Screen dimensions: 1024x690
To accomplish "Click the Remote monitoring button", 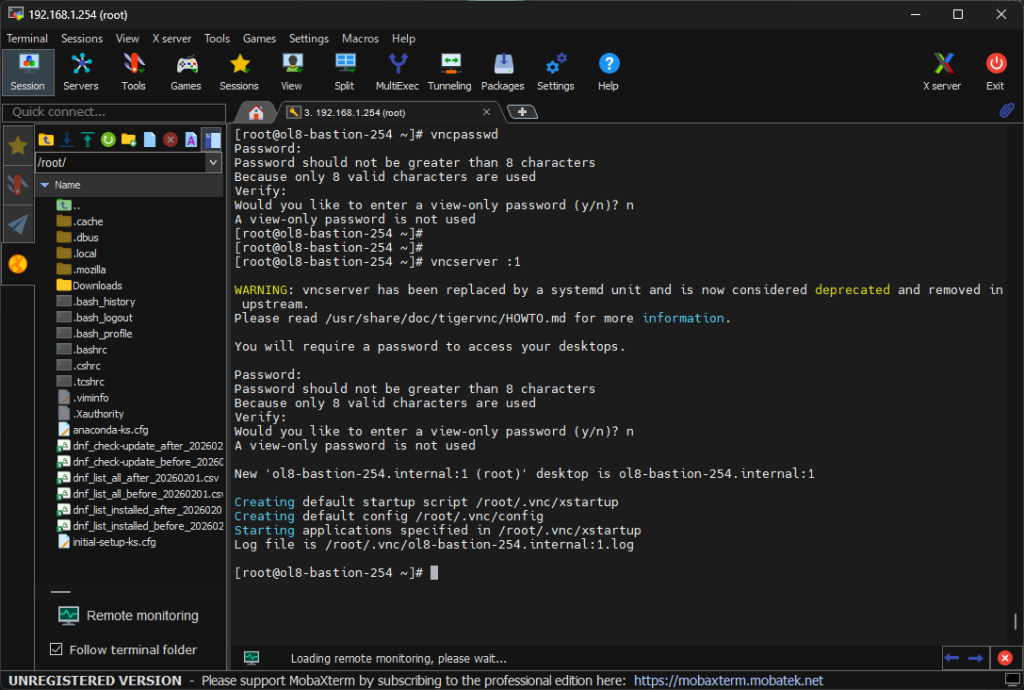I will pyautogui.click(x=128, y=616).
